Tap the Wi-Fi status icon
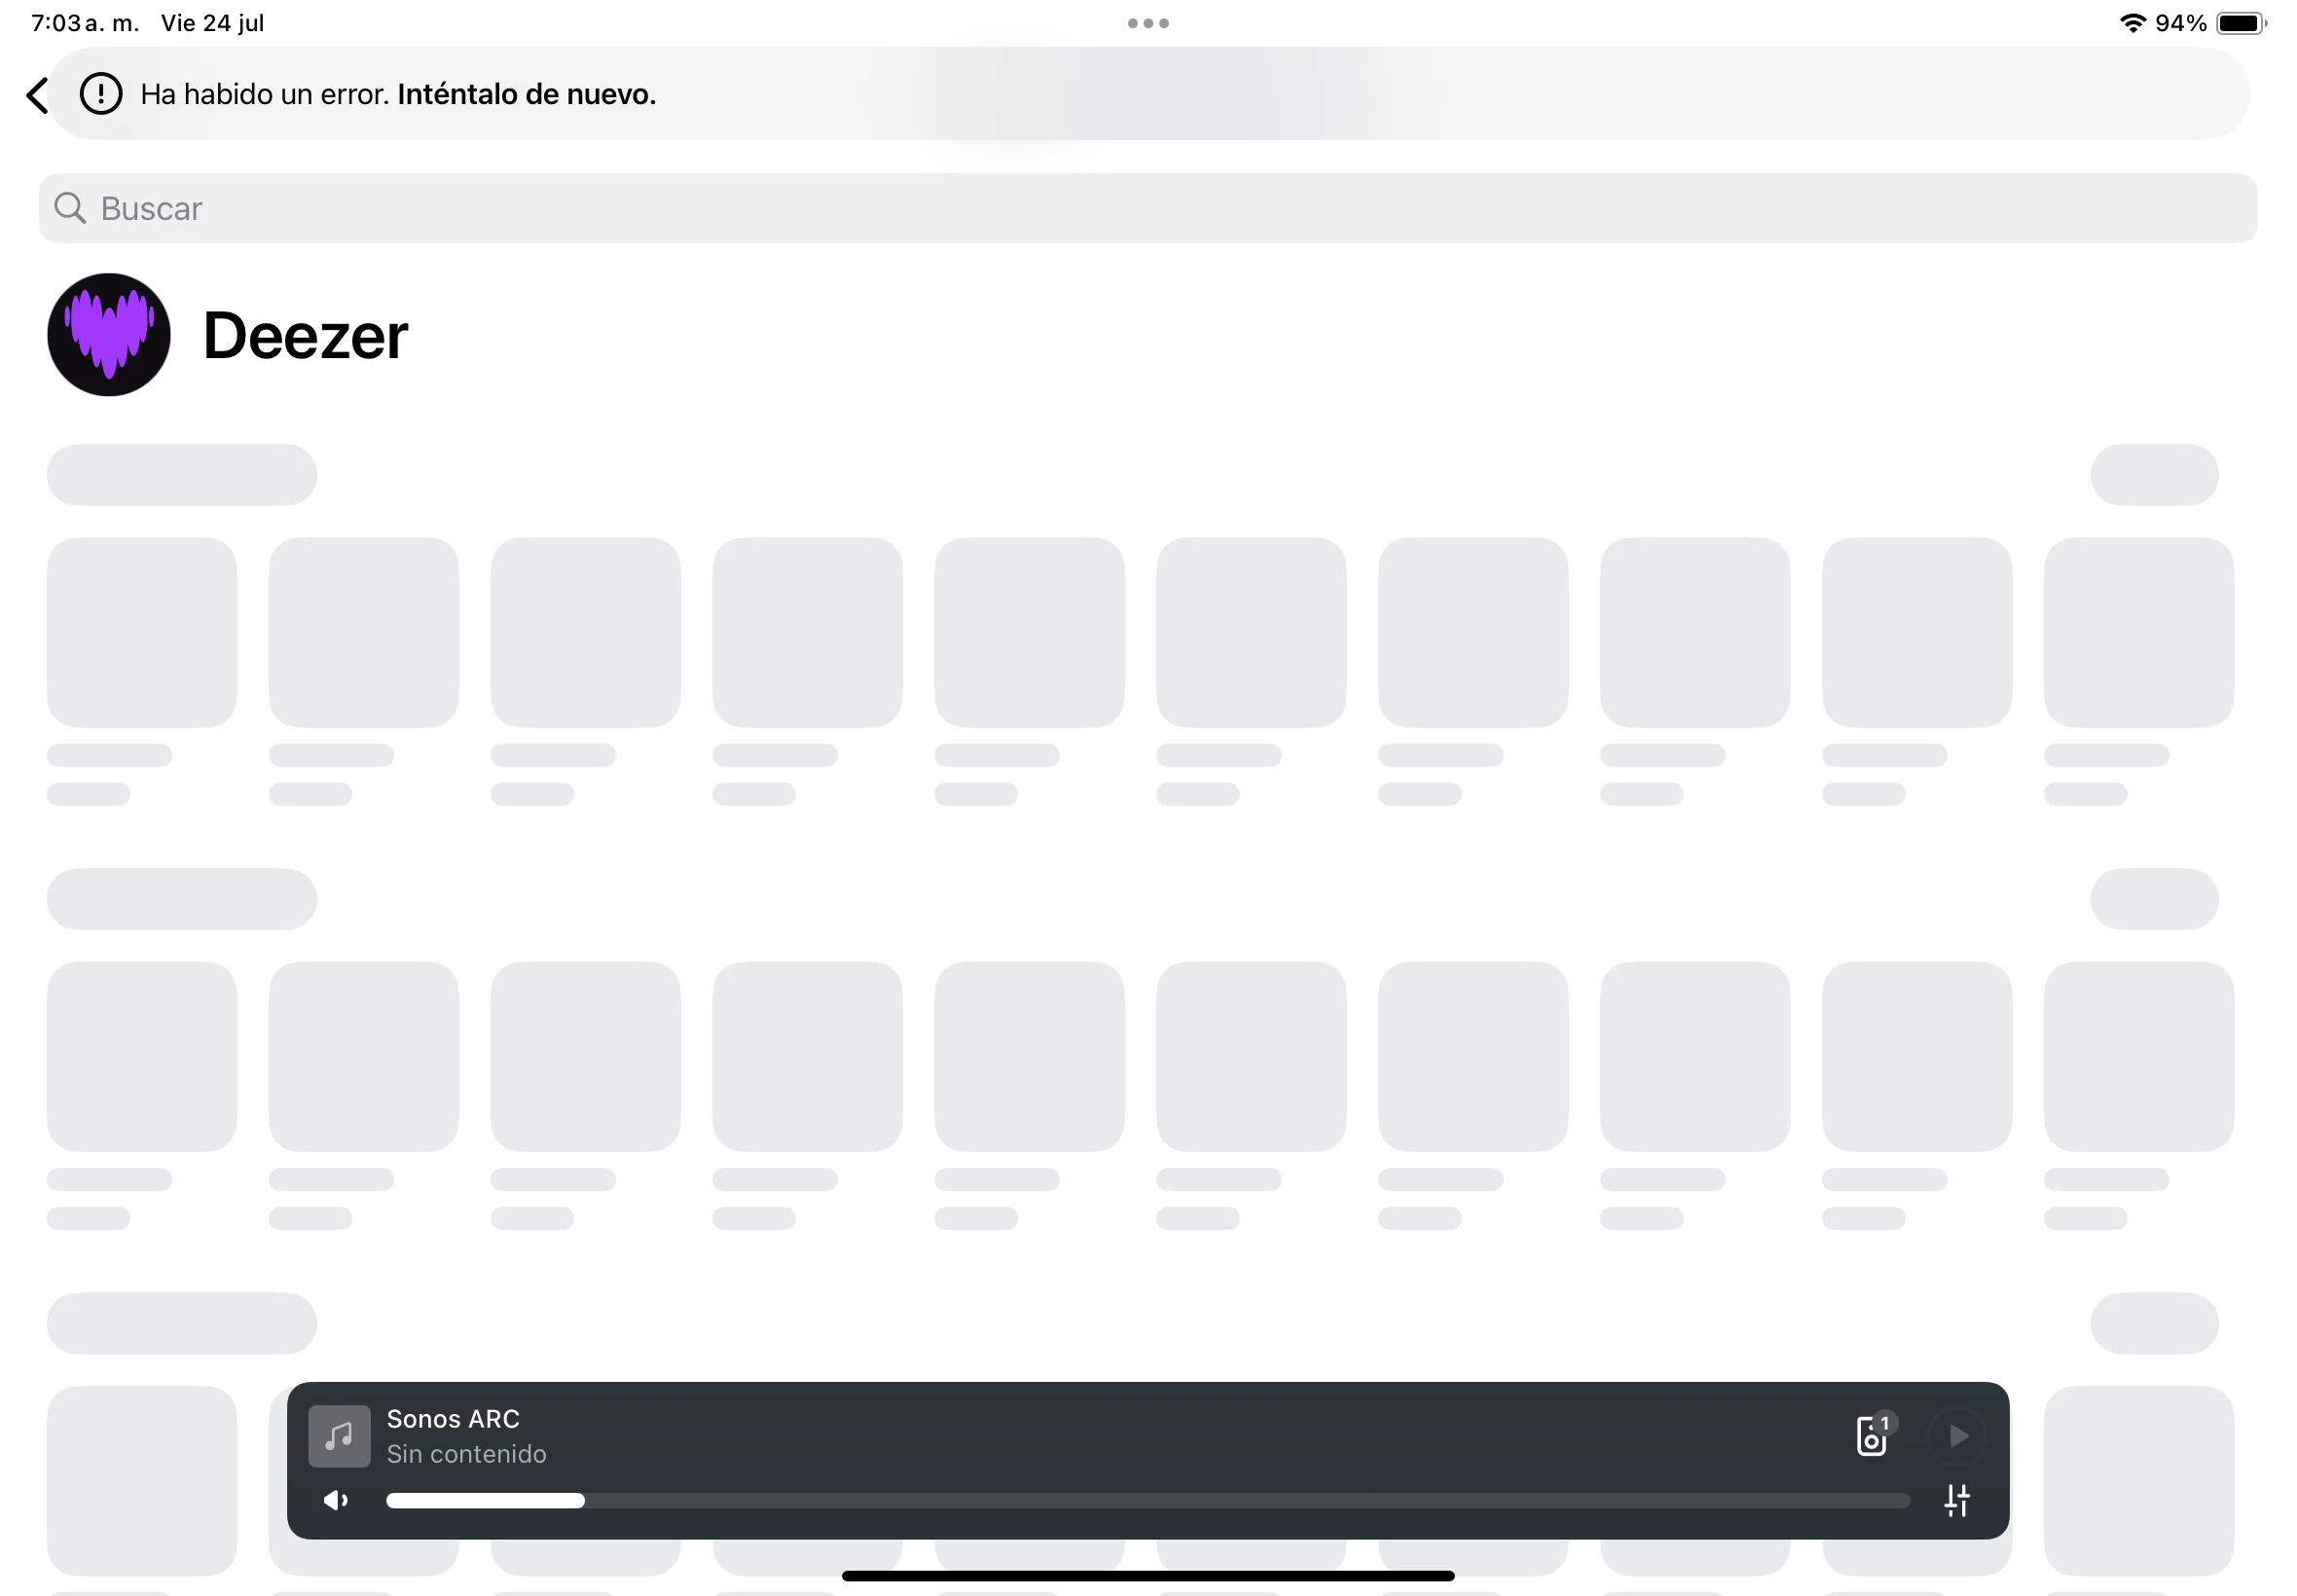 2133,23
